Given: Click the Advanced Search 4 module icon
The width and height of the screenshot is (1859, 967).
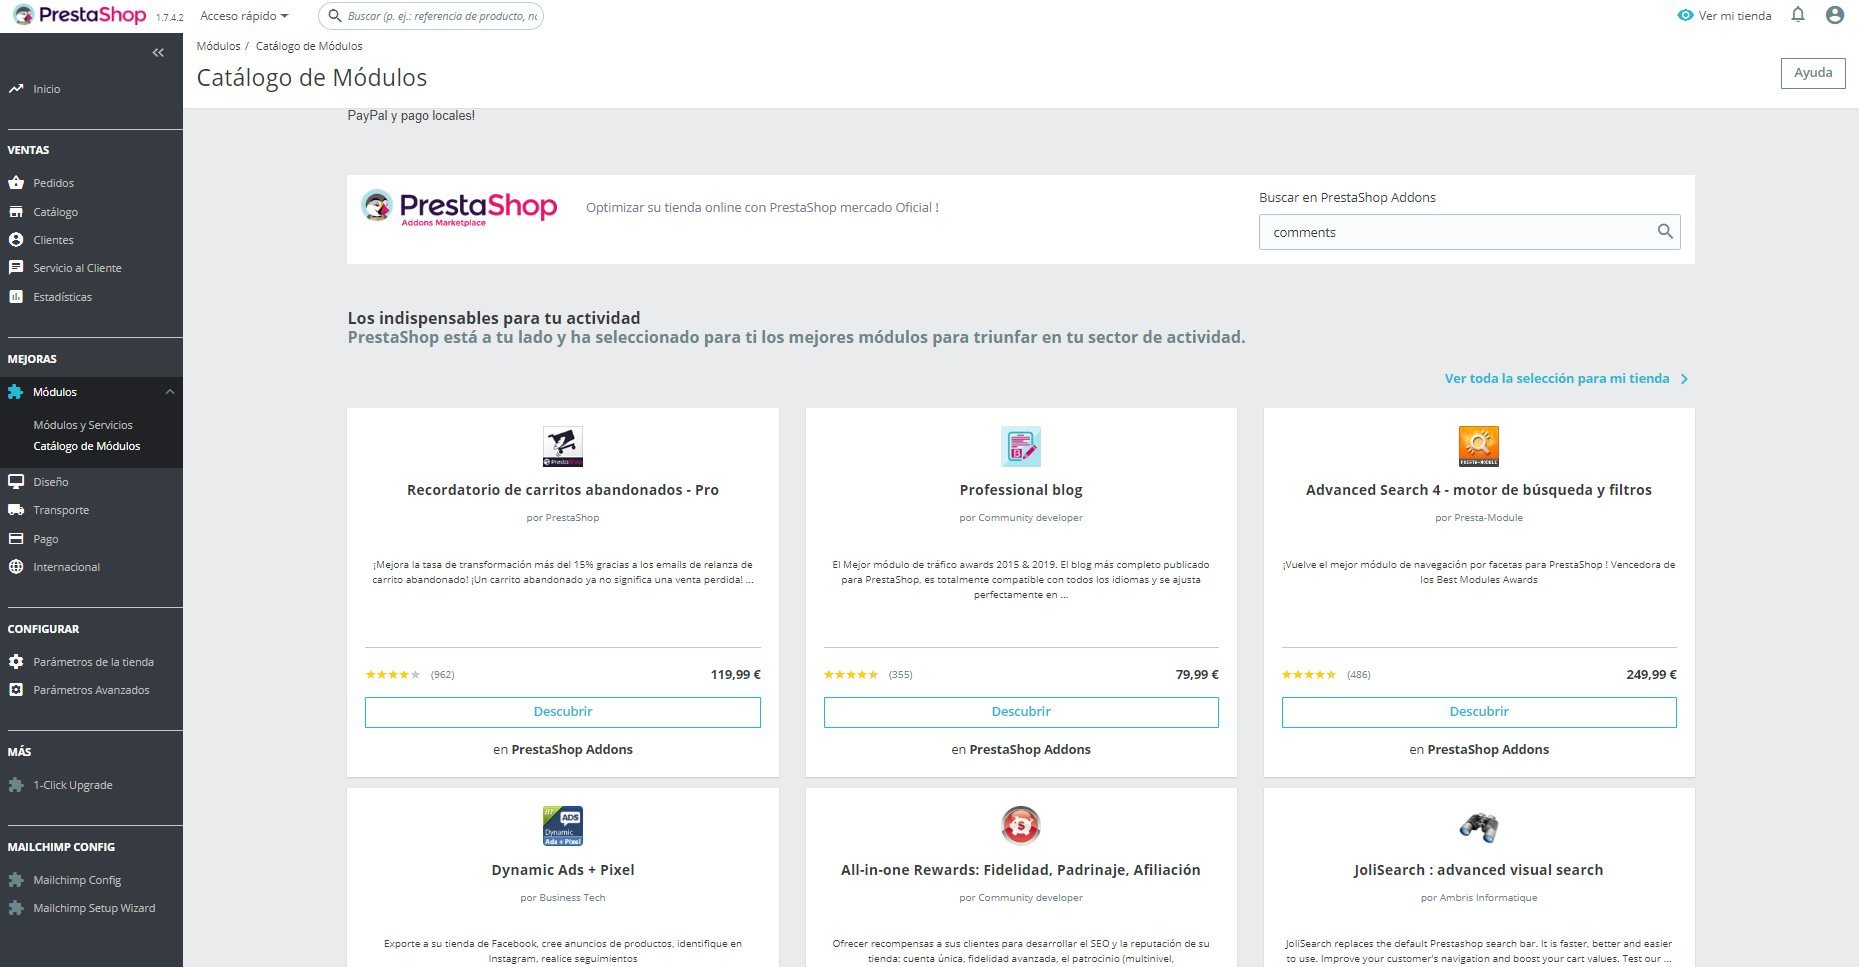Looking at the screenshot, I should coord(1479,447).
